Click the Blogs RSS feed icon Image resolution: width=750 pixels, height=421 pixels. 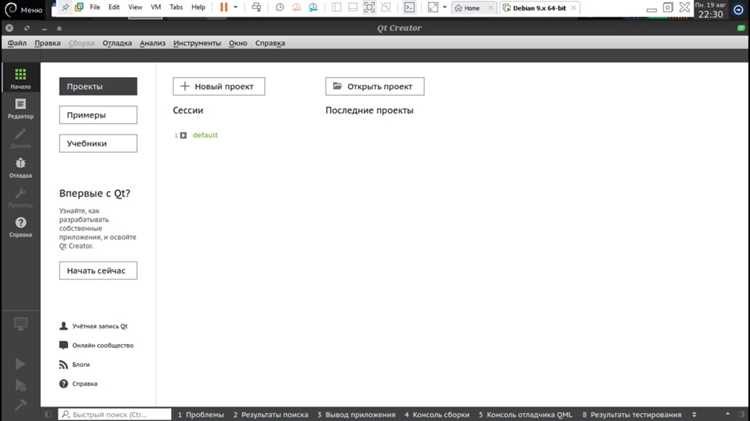(x=63, y=365)
